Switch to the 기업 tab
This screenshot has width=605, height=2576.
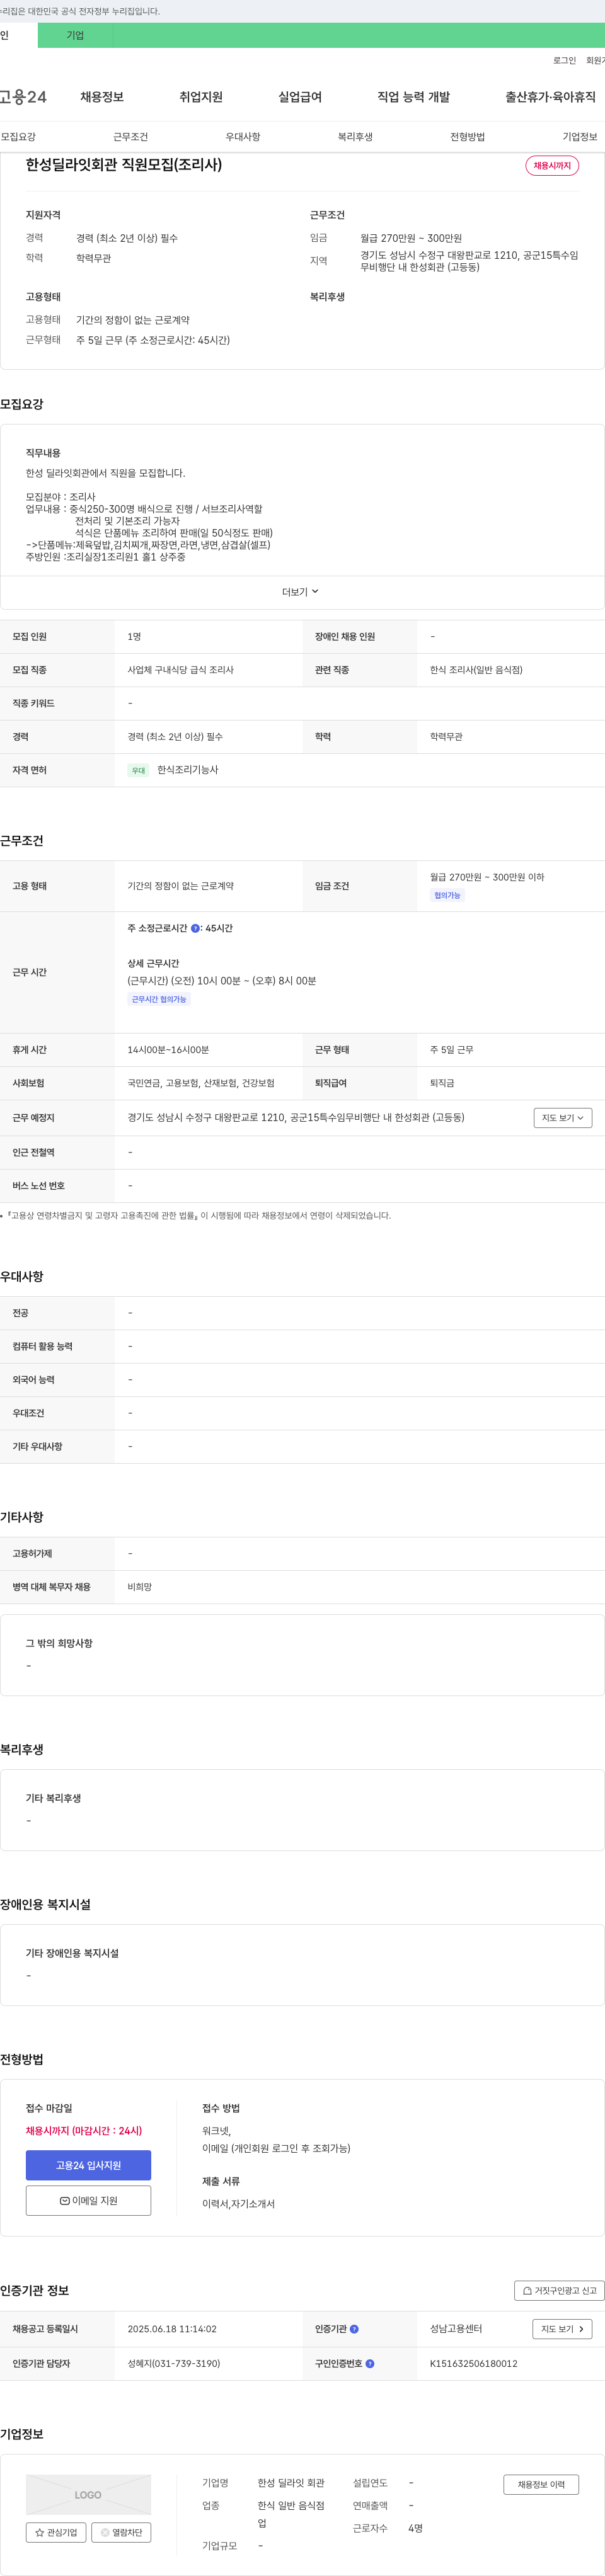point(75,35)
